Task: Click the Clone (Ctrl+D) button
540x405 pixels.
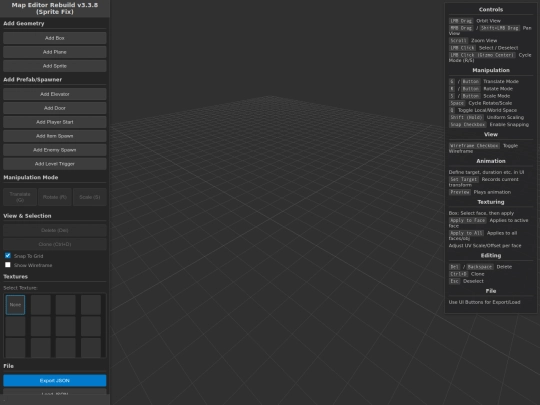Action: coord(55,244)
